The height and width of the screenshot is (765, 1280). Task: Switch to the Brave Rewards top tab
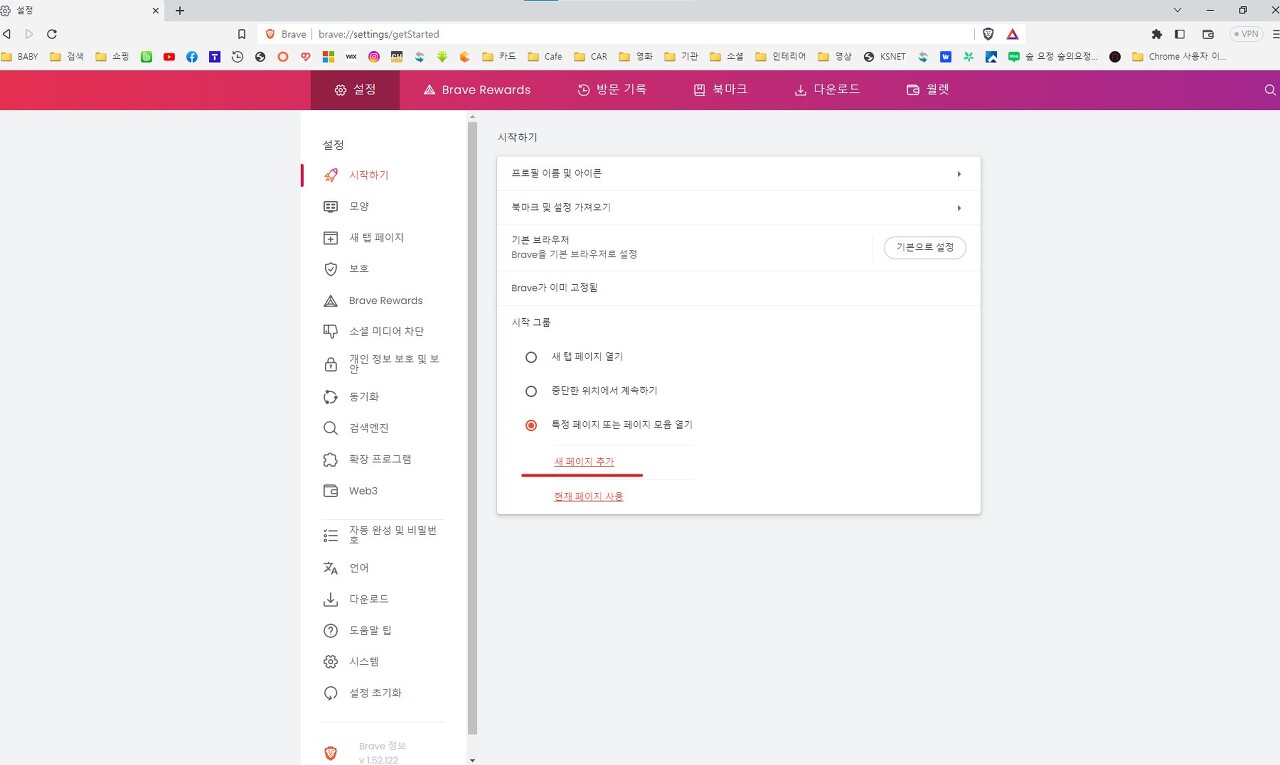pos(477,90)
